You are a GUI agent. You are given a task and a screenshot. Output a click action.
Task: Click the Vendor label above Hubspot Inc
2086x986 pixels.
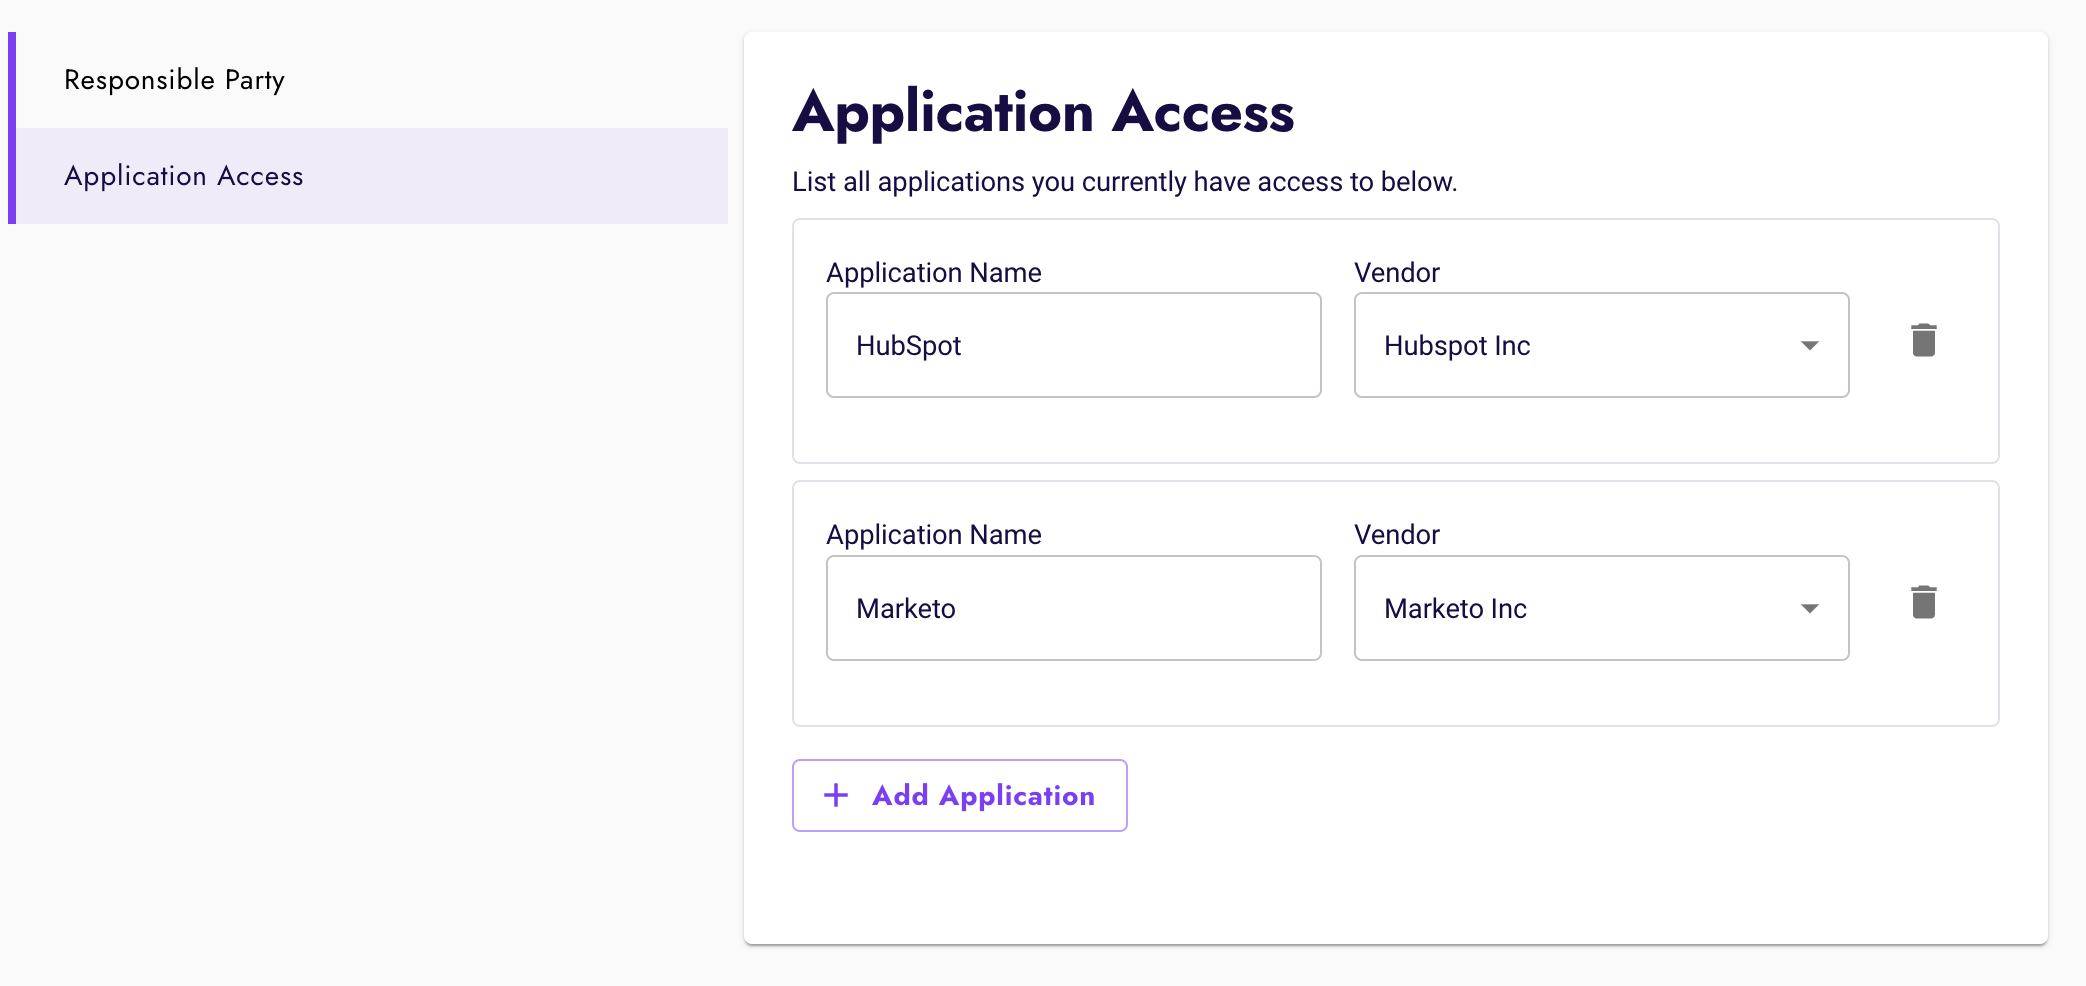point(1396,273)
